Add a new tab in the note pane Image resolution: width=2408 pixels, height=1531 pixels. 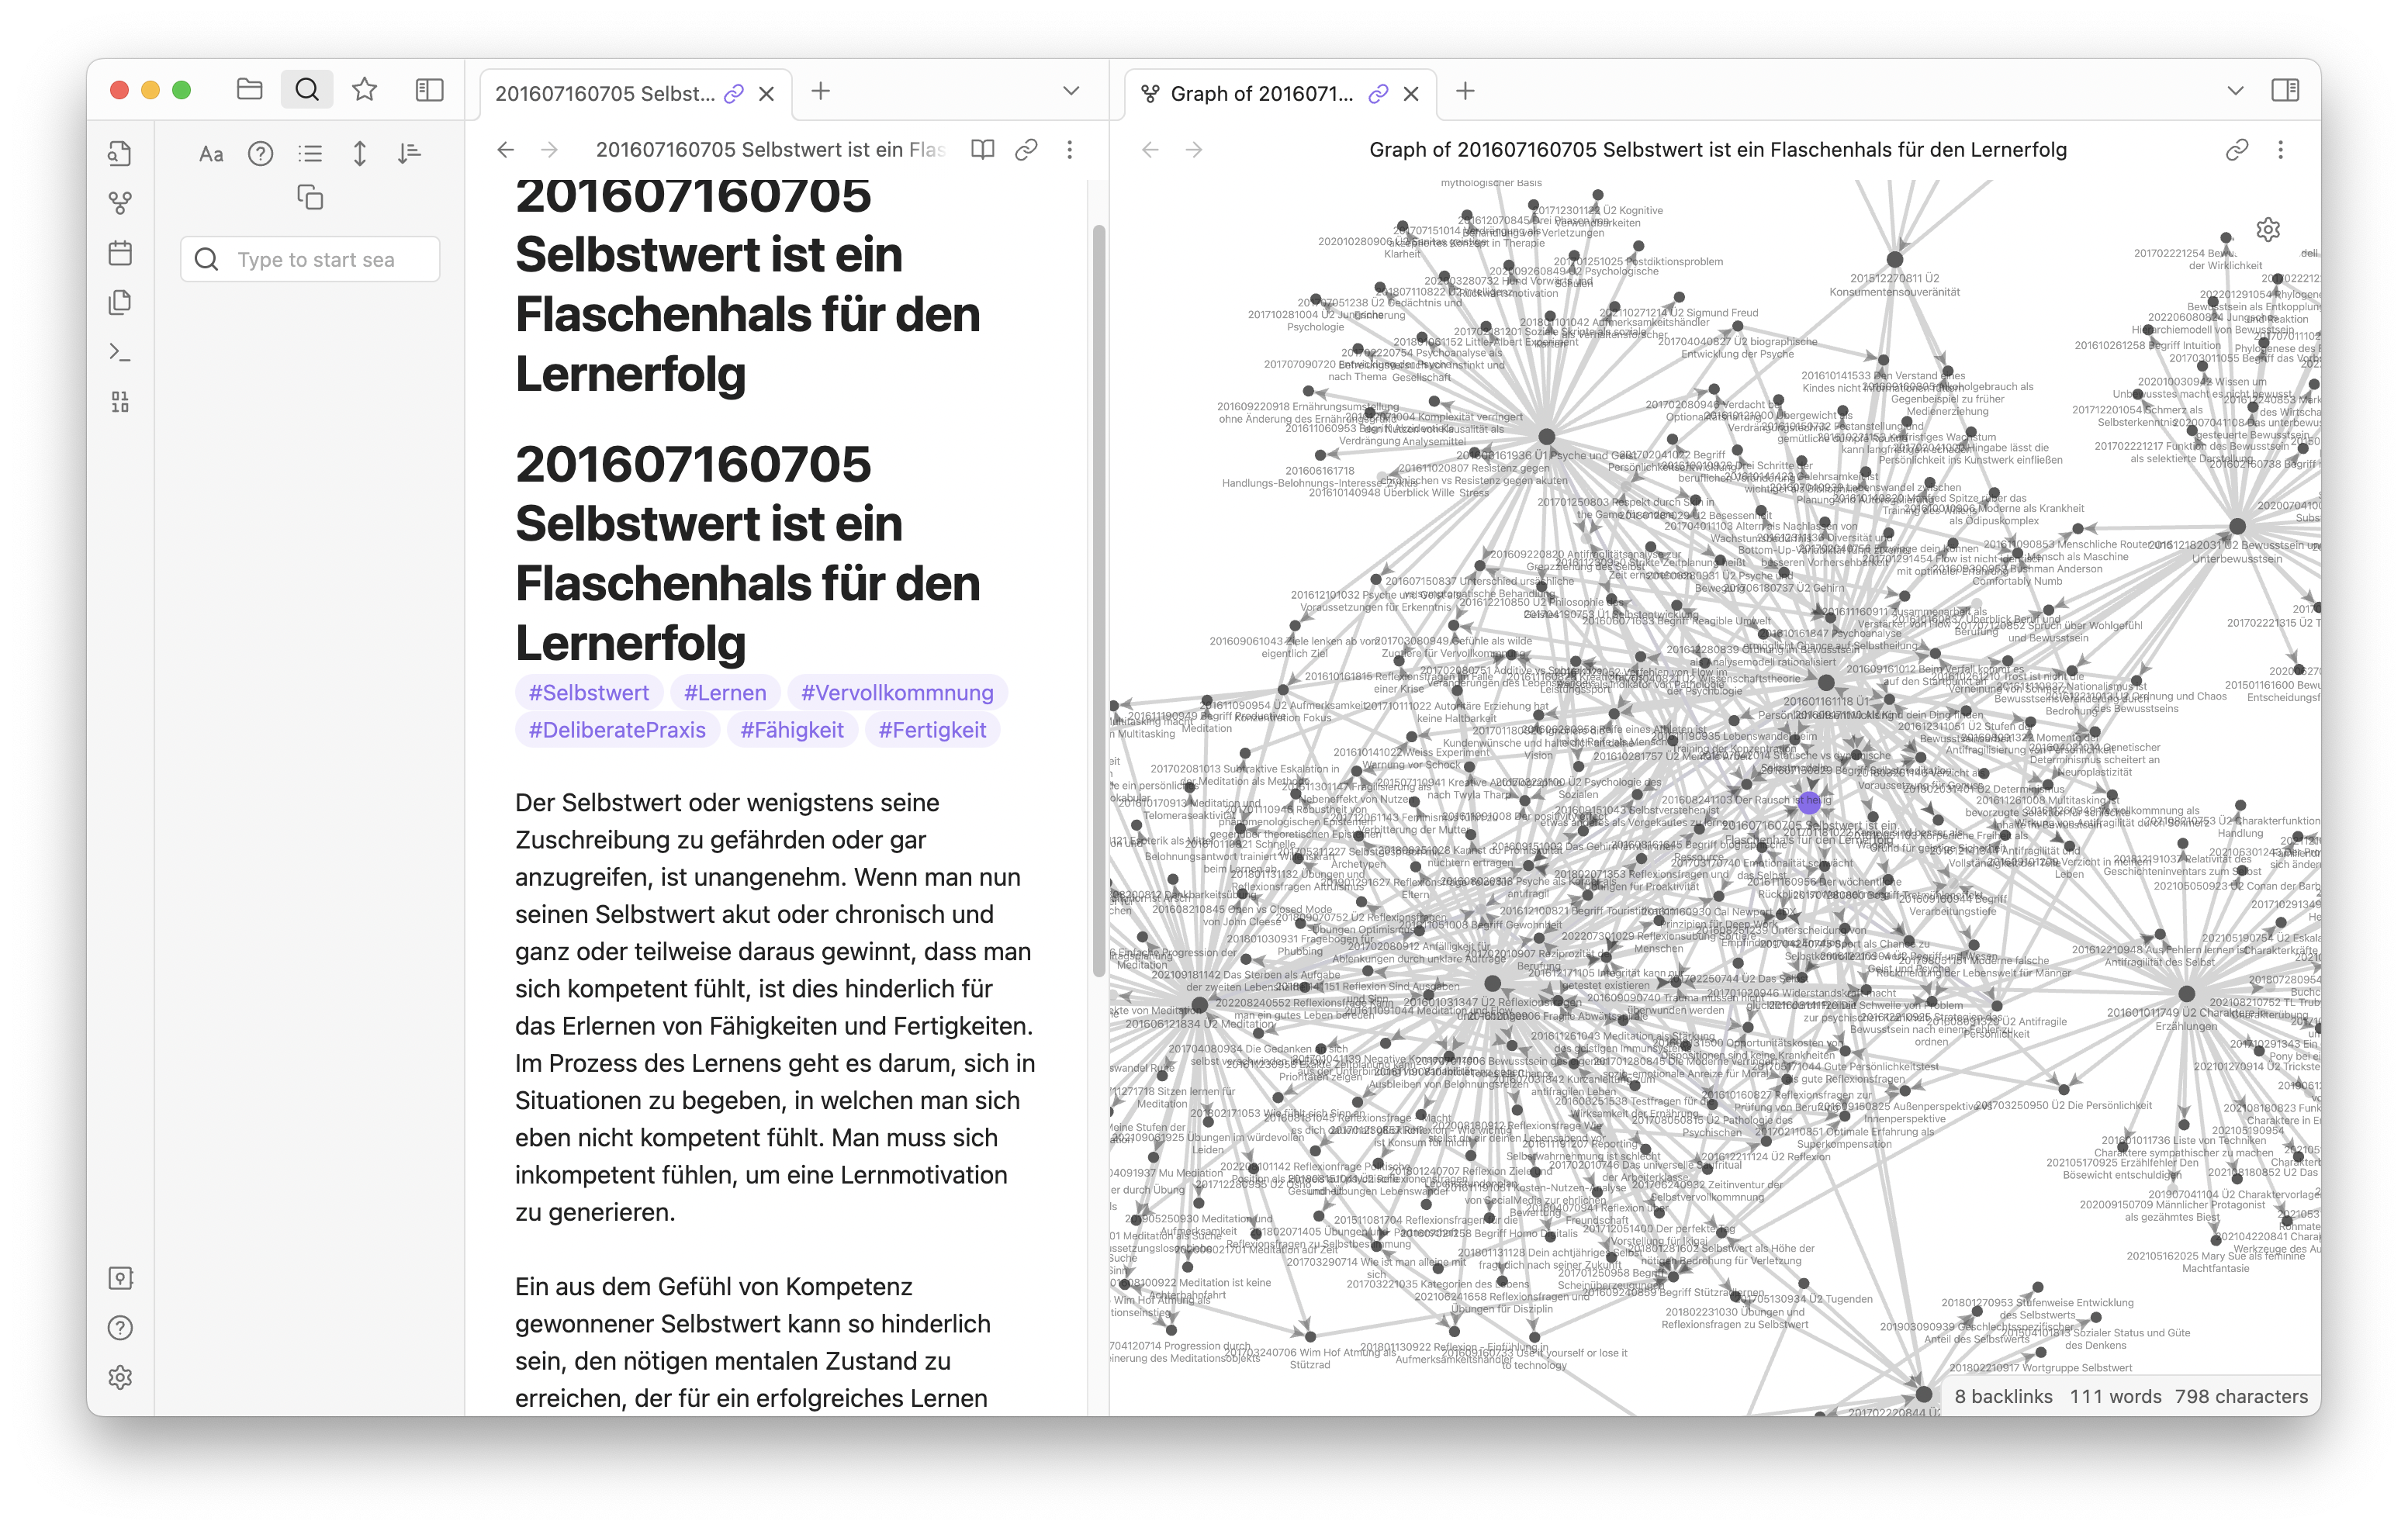click(821, 92)
